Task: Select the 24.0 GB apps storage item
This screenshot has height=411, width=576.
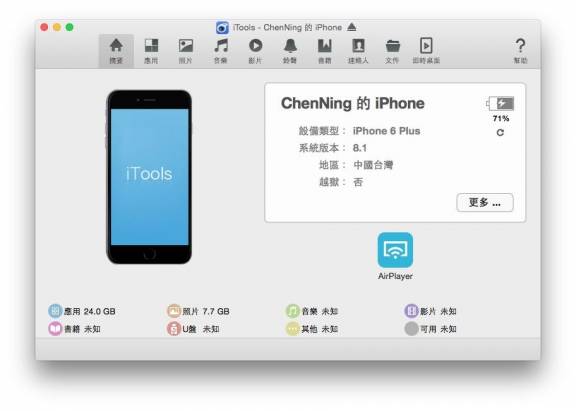Action: [x=82, y=311]
